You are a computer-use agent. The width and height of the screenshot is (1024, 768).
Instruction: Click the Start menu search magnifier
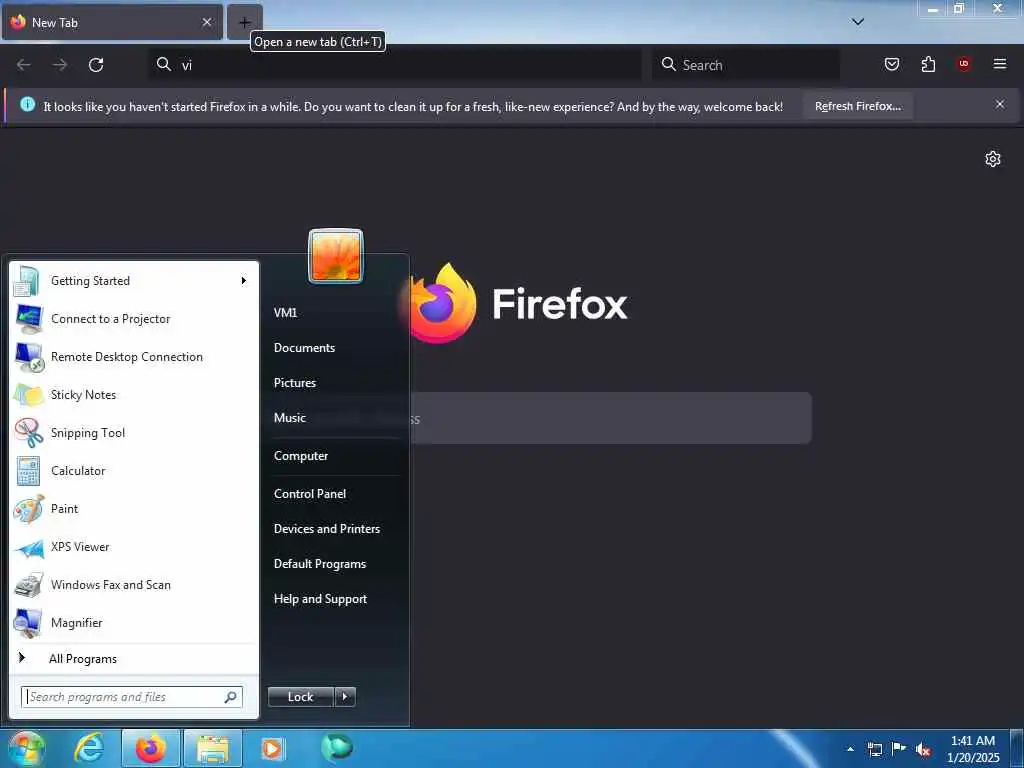231,697
